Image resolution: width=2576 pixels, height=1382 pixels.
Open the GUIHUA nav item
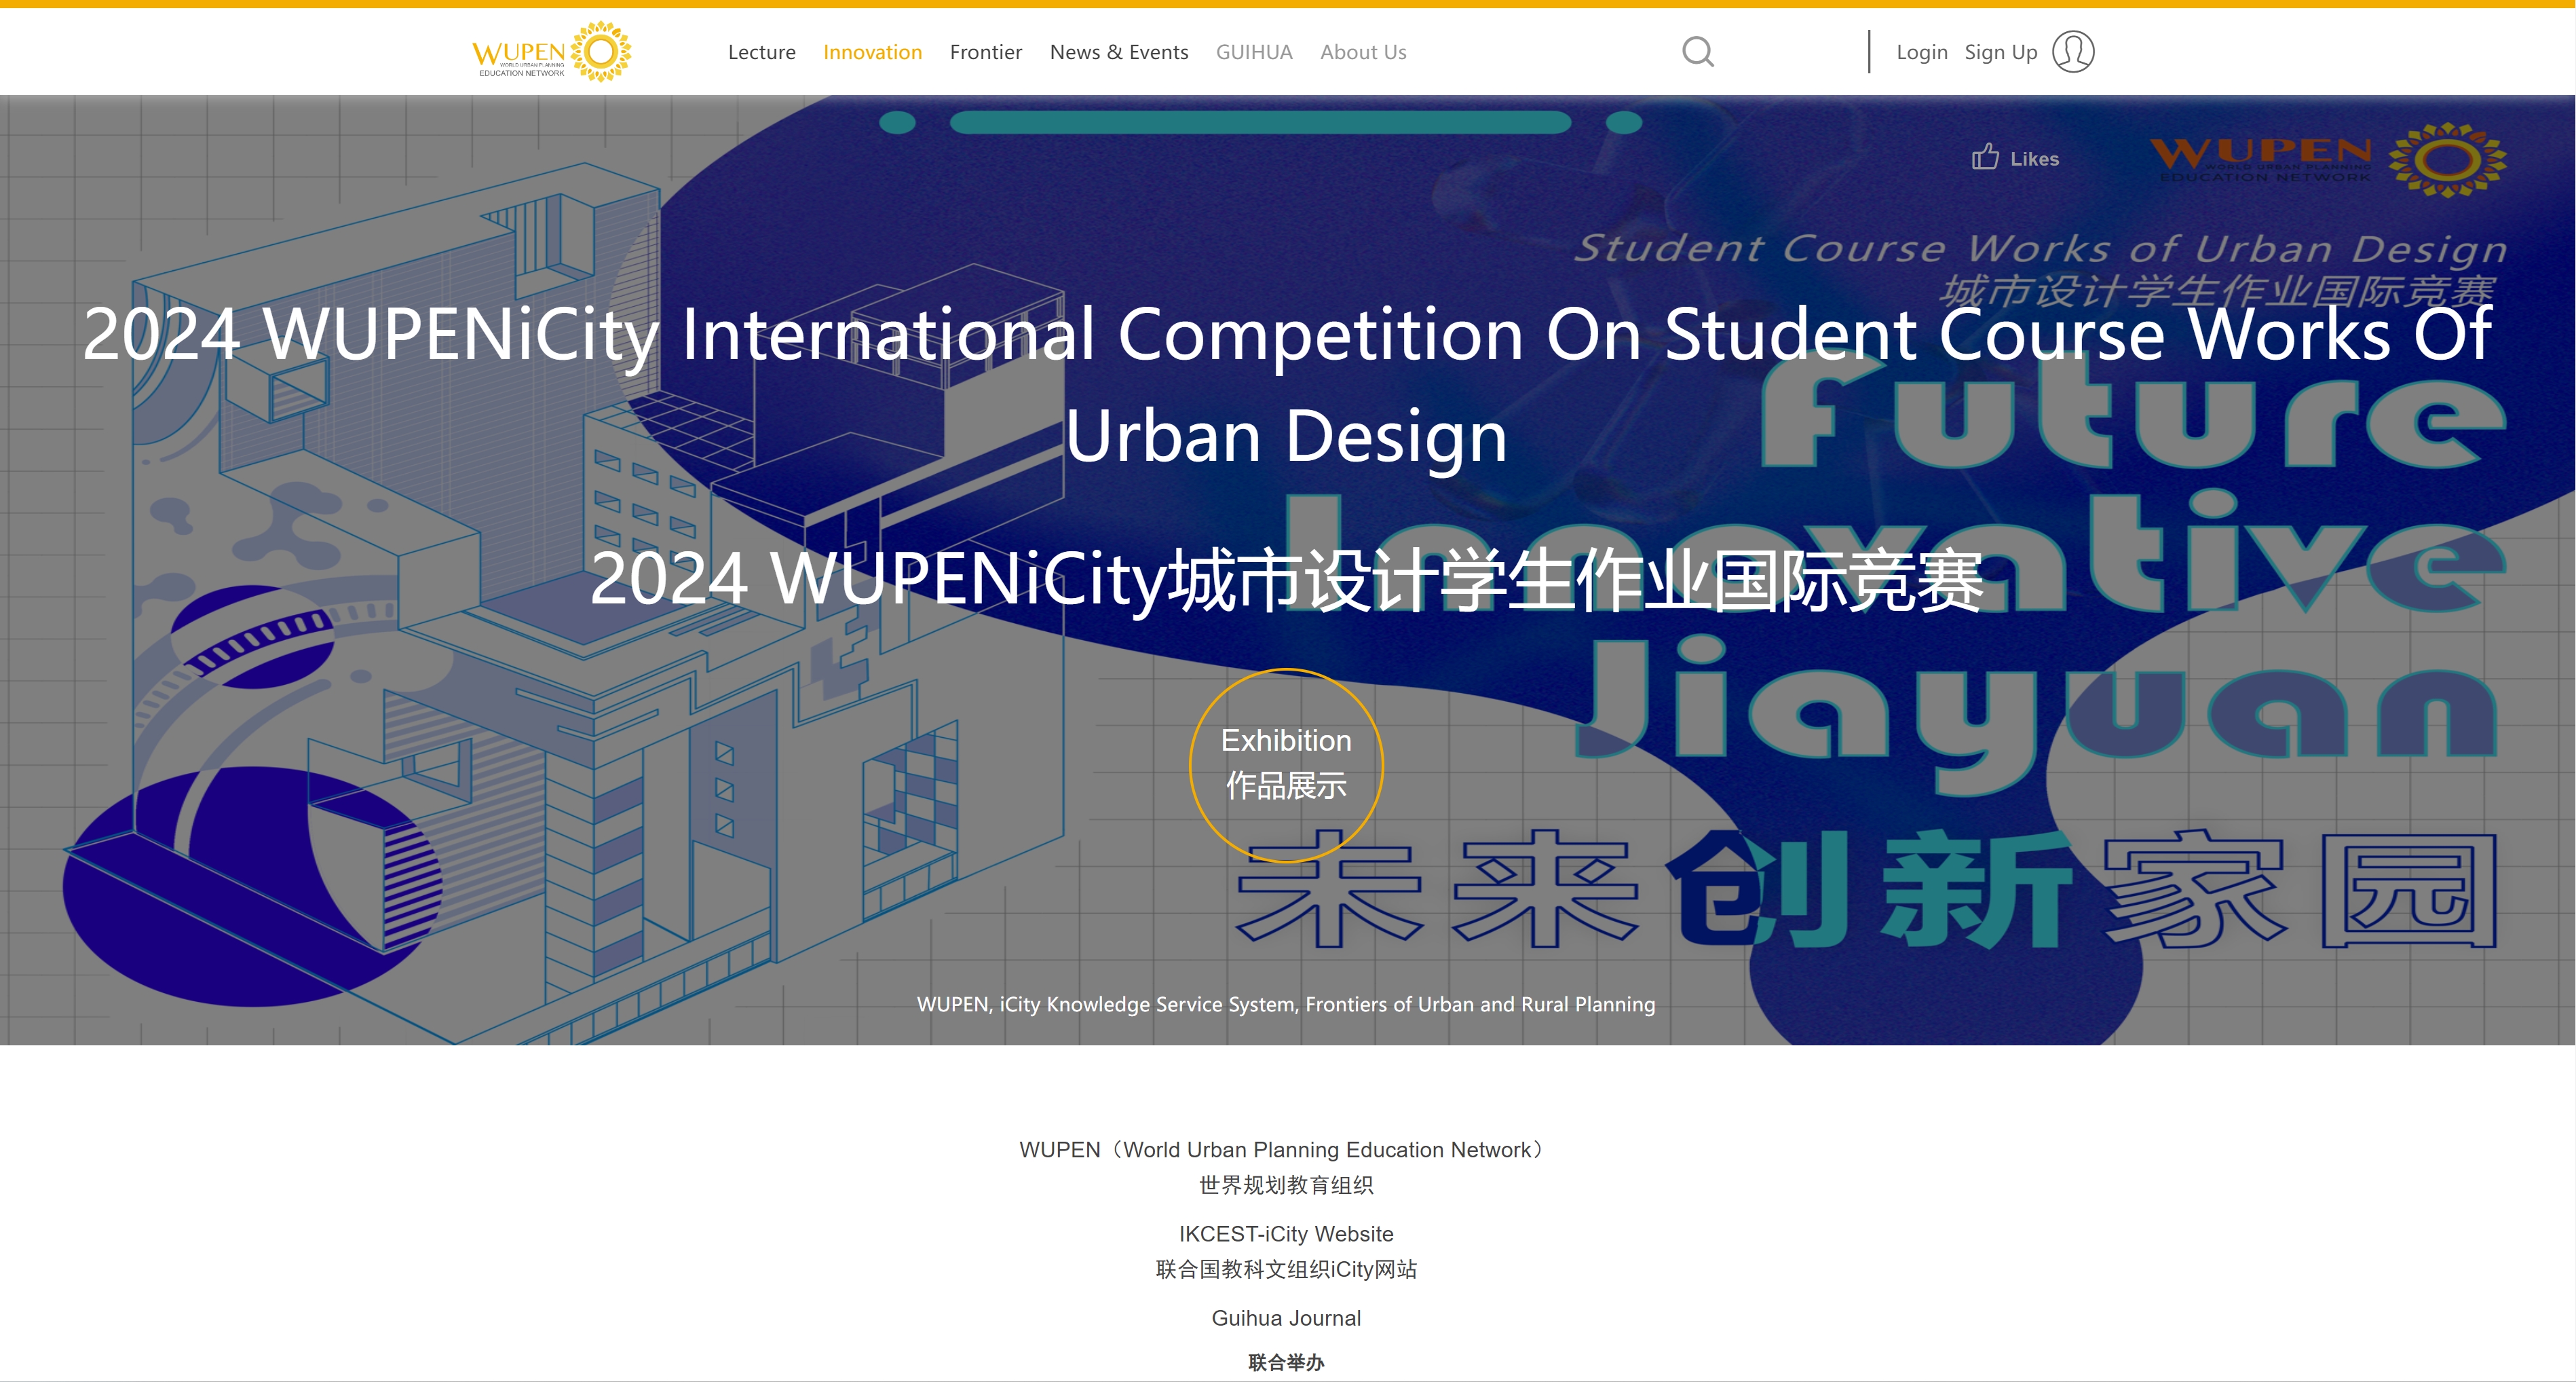tap(1253, 52)
